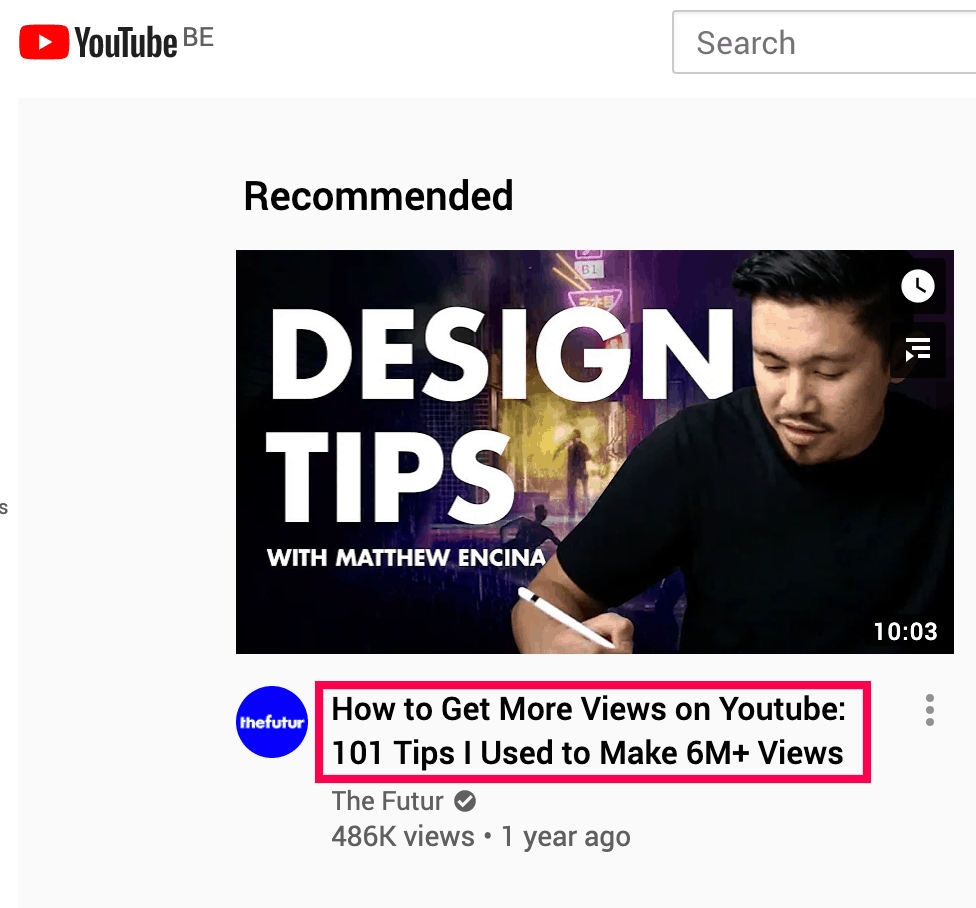
Task: Open the Design Tips video thumbnail
Action: click(x=594, y=452)
